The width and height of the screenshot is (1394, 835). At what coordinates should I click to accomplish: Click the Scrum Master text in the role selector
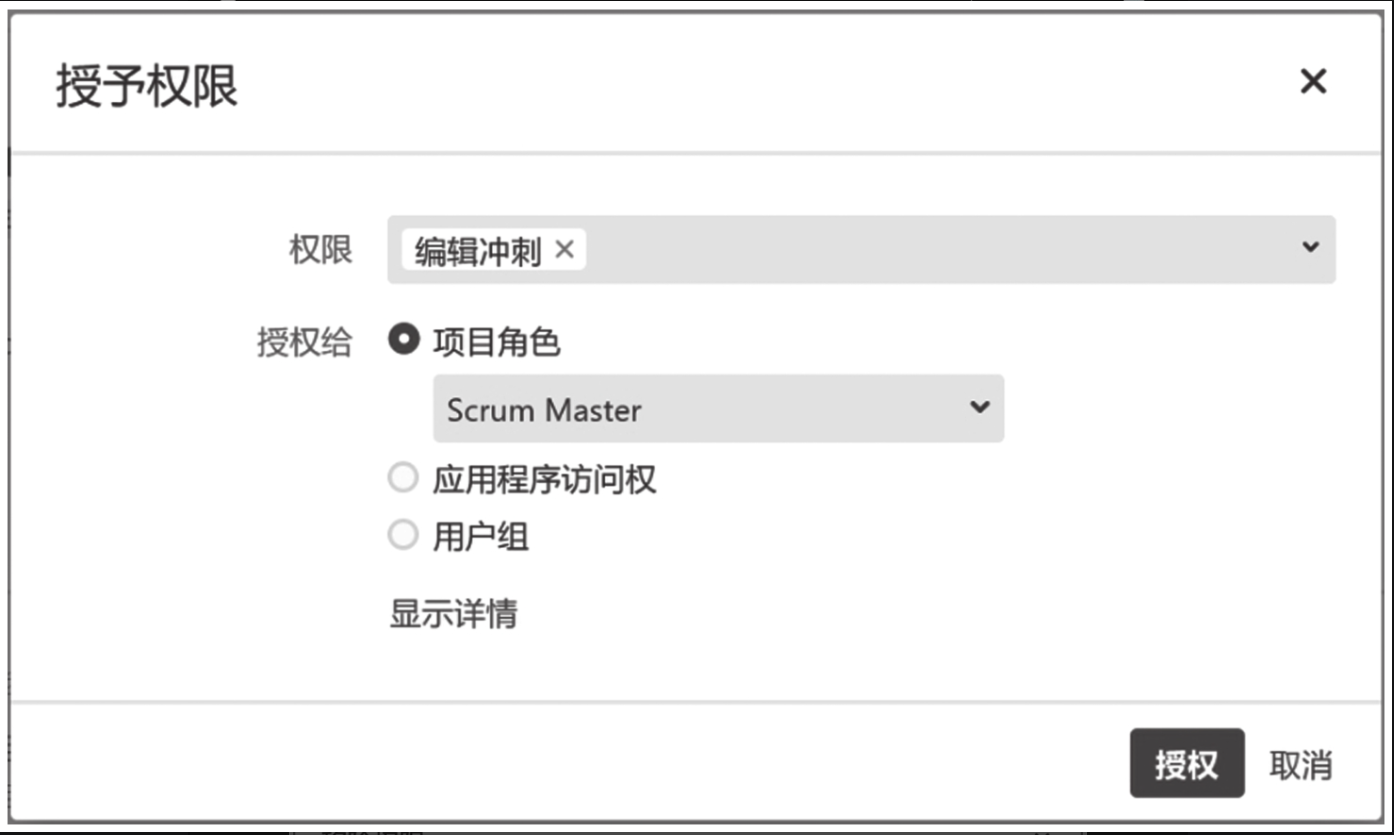[544, 410]
